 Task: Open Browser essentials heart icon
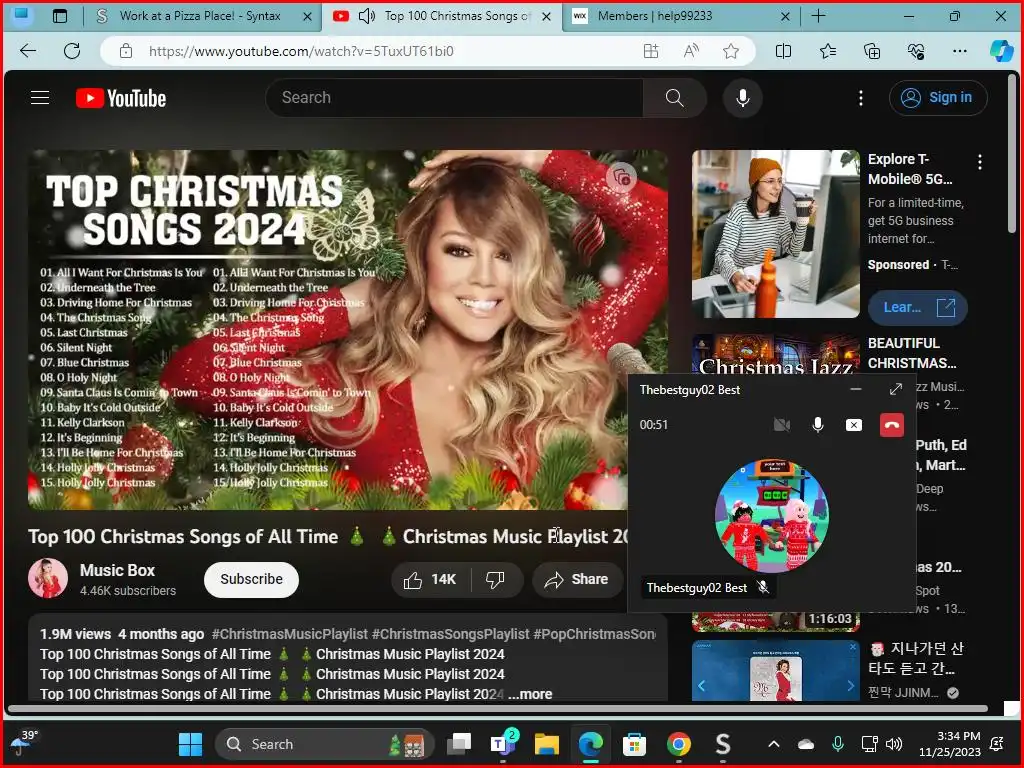coord(916,51)
